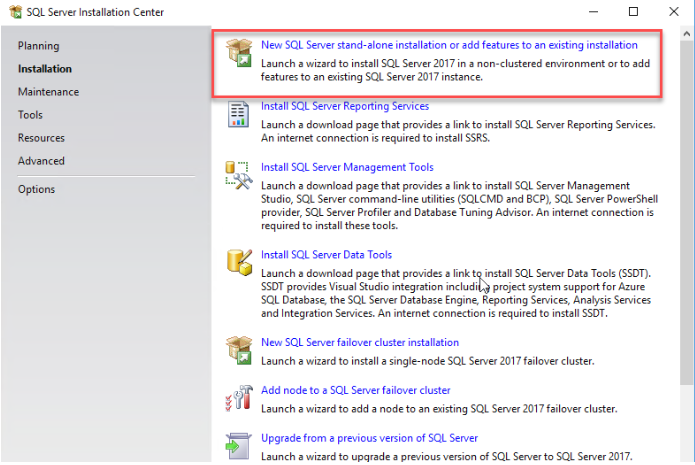The height and width of the screenshot is (465, 695).
Task: Click the SQL Server Data Tools icon
Action: click(x=239, y=262)
